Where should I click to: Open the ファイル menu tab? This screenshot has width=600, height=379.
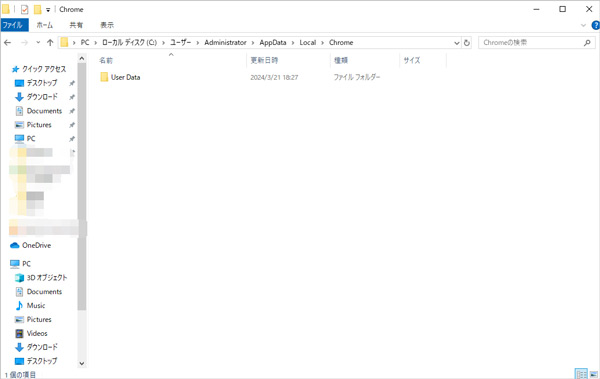(x=14, y=25)
